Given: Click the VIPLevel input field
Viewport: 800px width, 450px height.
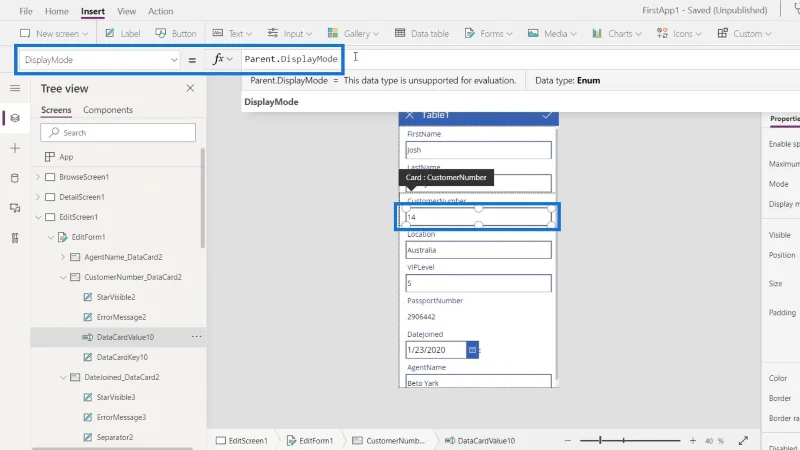Looking at the screenshot, I should click(479, 283).
